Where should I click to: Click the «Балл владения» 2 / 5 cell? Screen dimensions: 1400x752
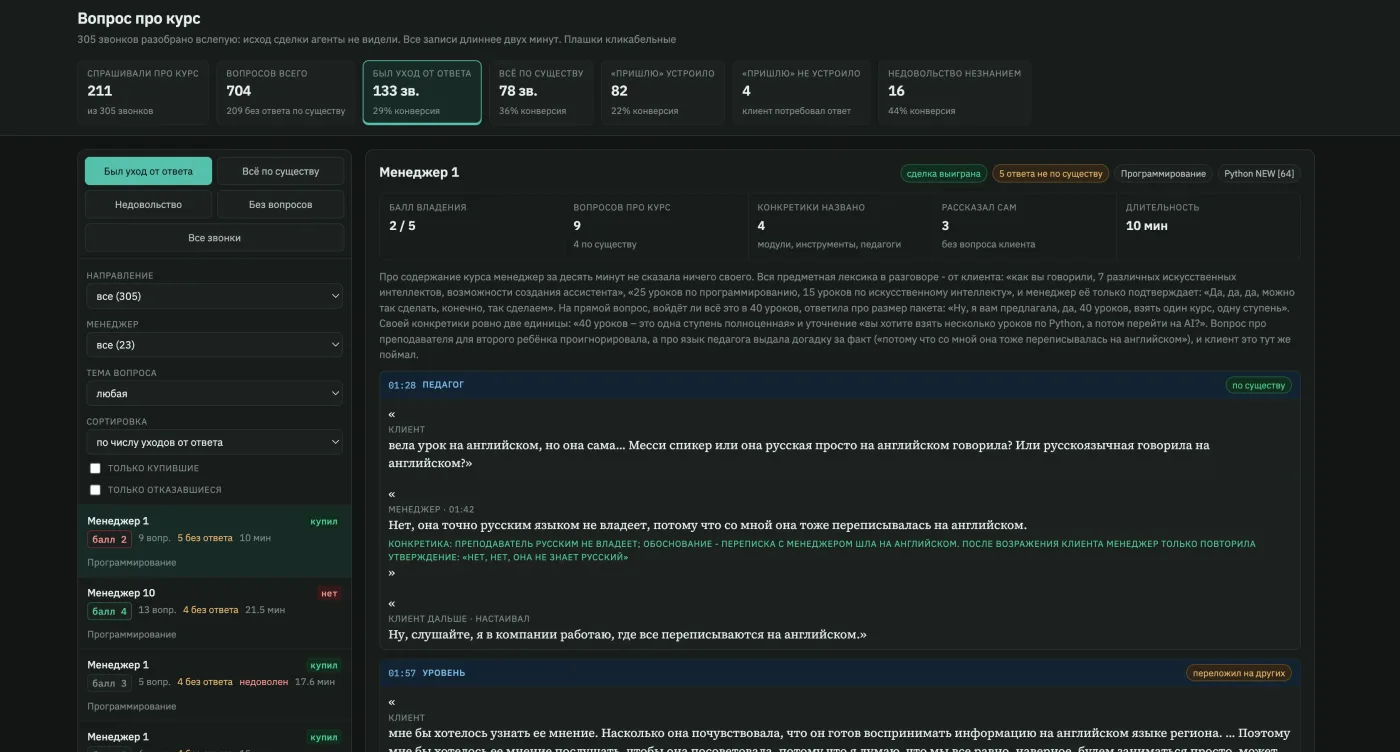[x=471, y=226]
